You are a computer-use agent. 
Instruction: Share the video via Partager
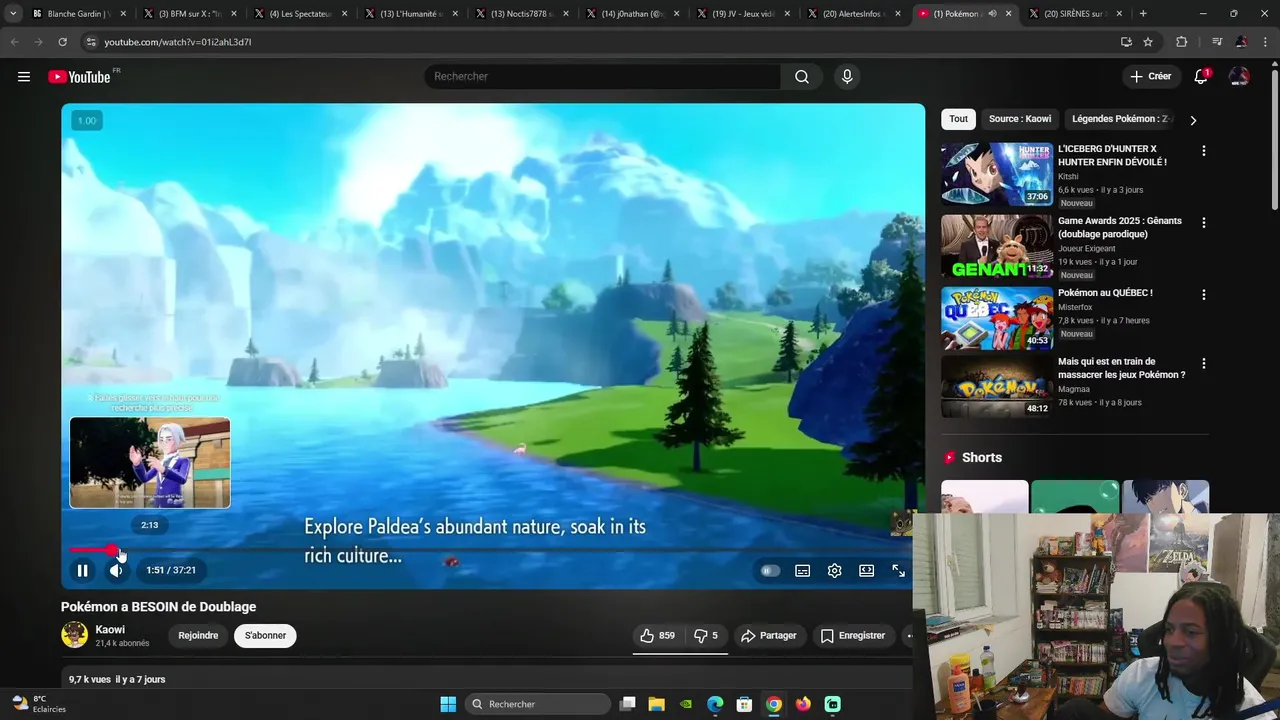768,636
